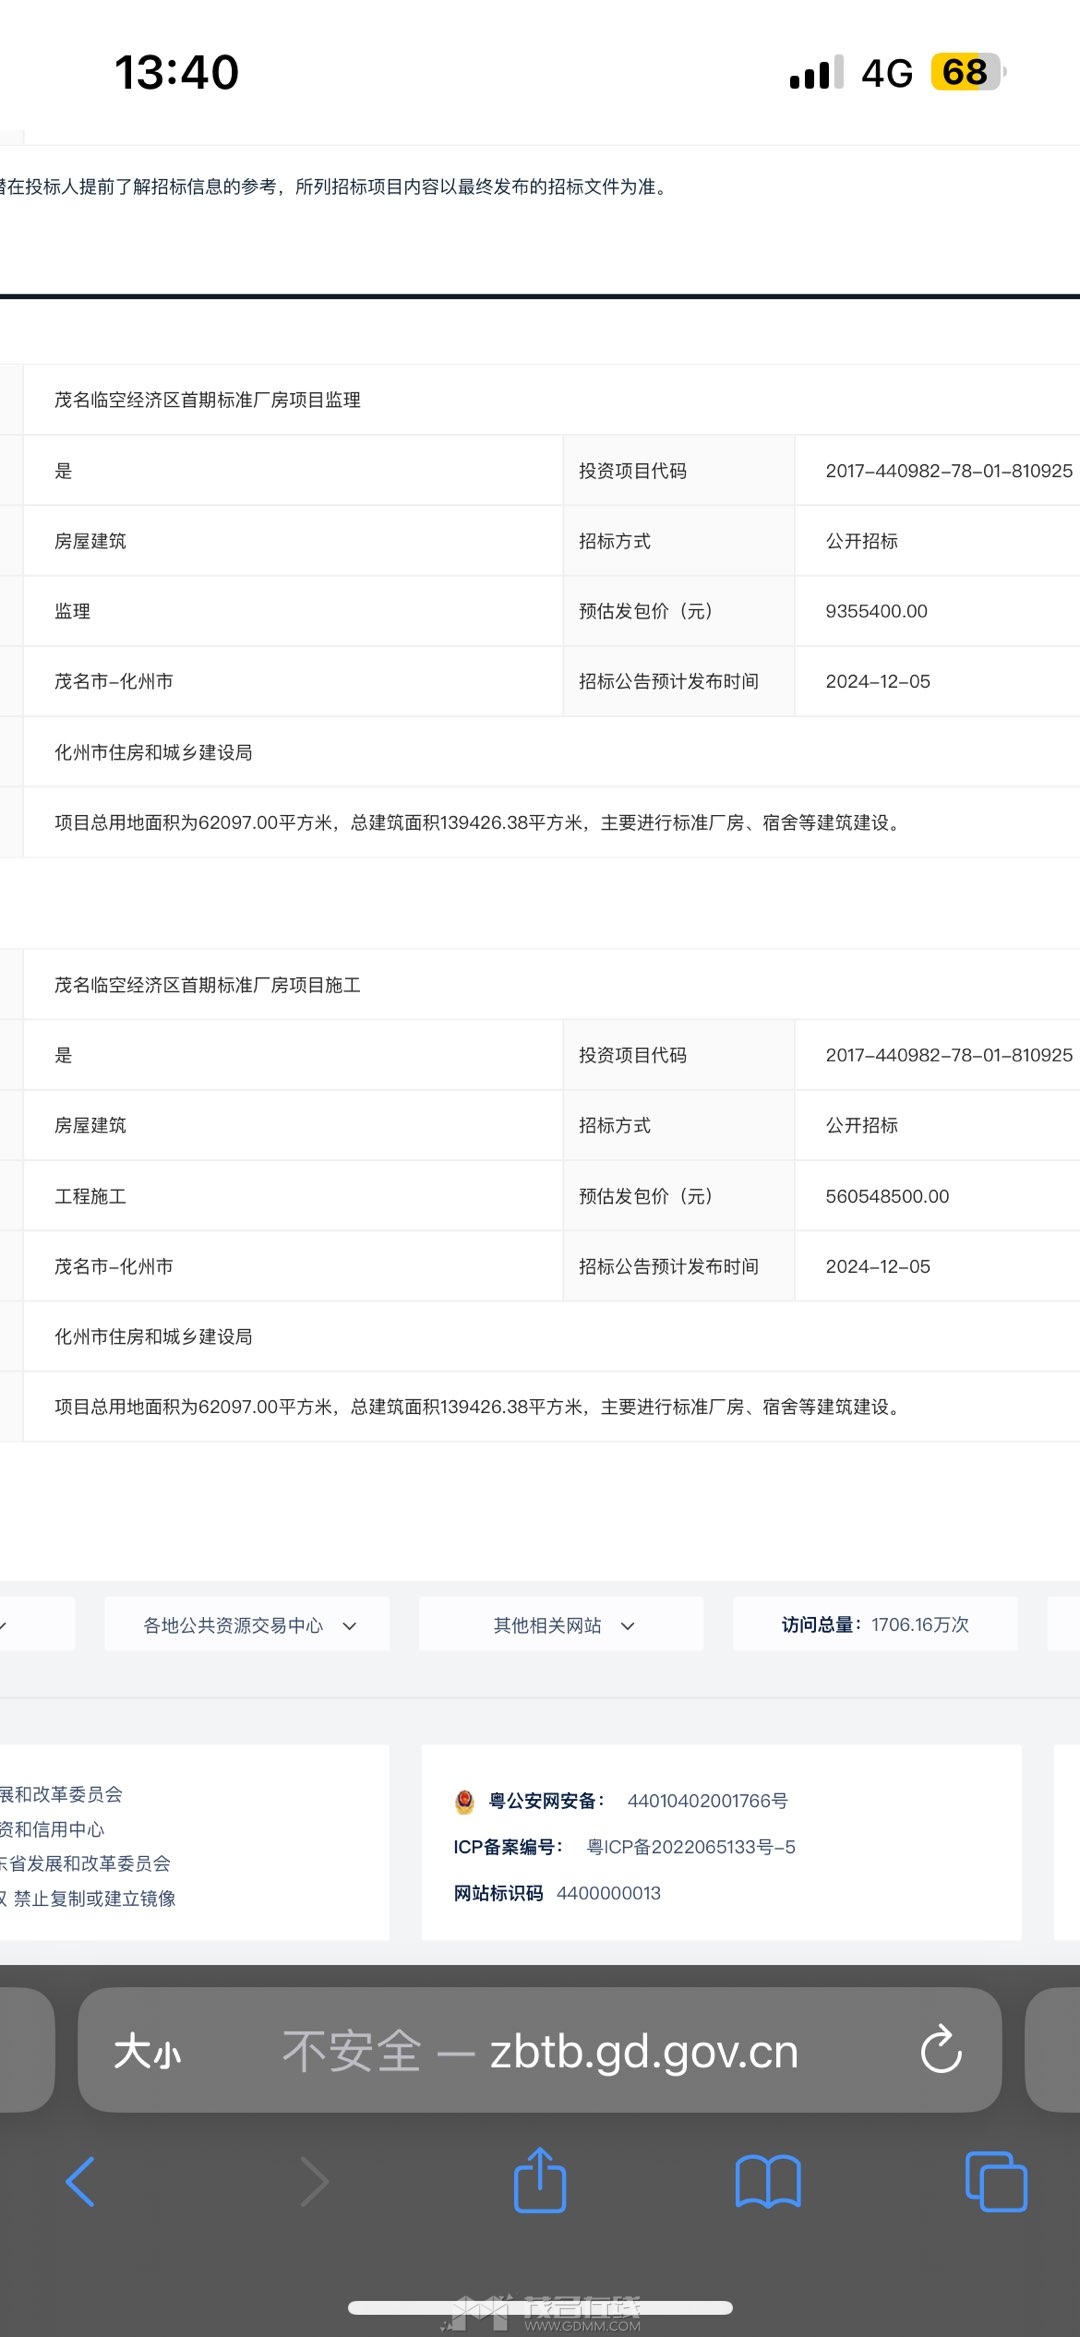The image size is (1080, 2337).
Task: Expand 各地公共资源交易中心 dropdown
Action: coord(248,1625)
